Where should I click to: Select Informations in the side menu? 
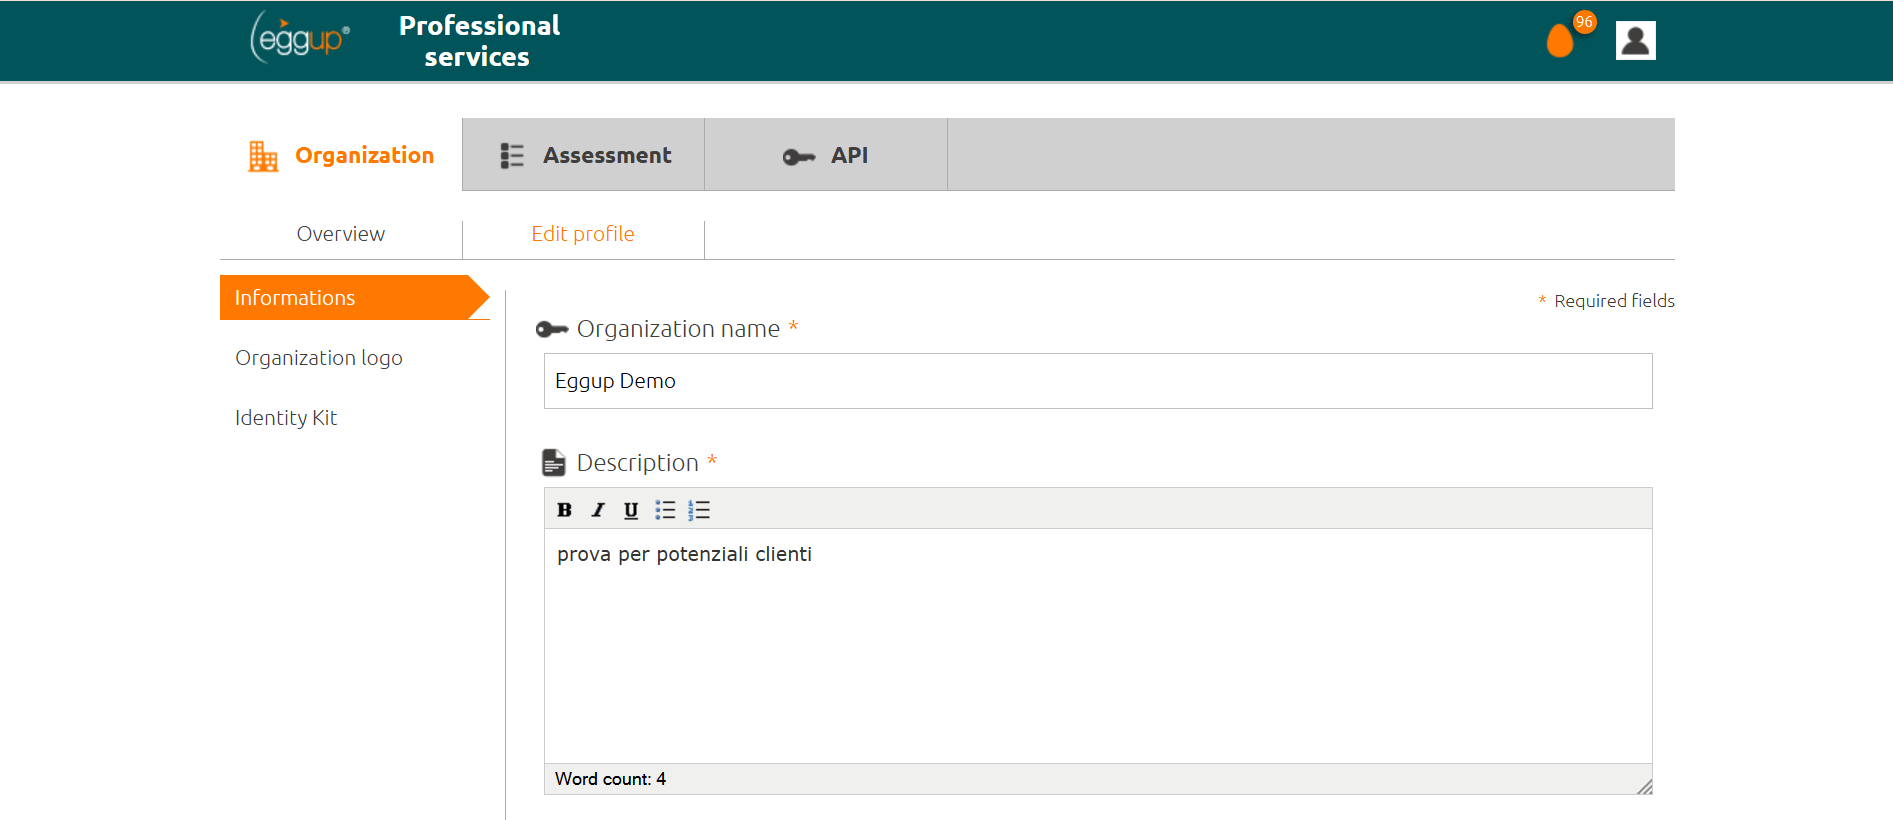[354, 298]
